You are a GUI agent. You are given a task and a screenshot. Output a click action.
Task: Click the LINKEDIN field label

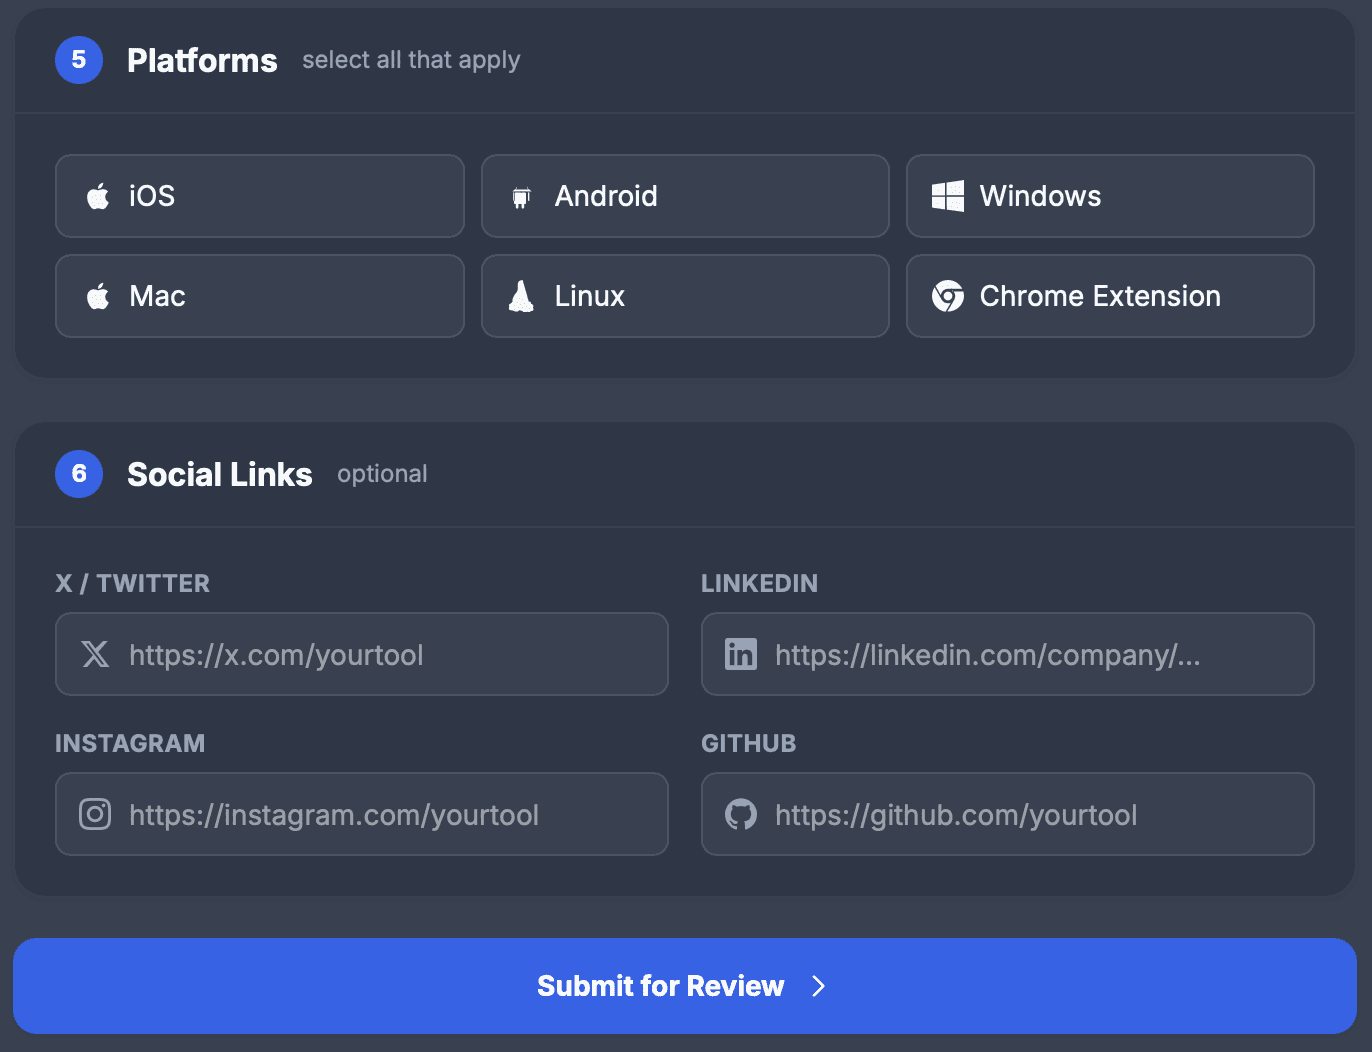759,583
